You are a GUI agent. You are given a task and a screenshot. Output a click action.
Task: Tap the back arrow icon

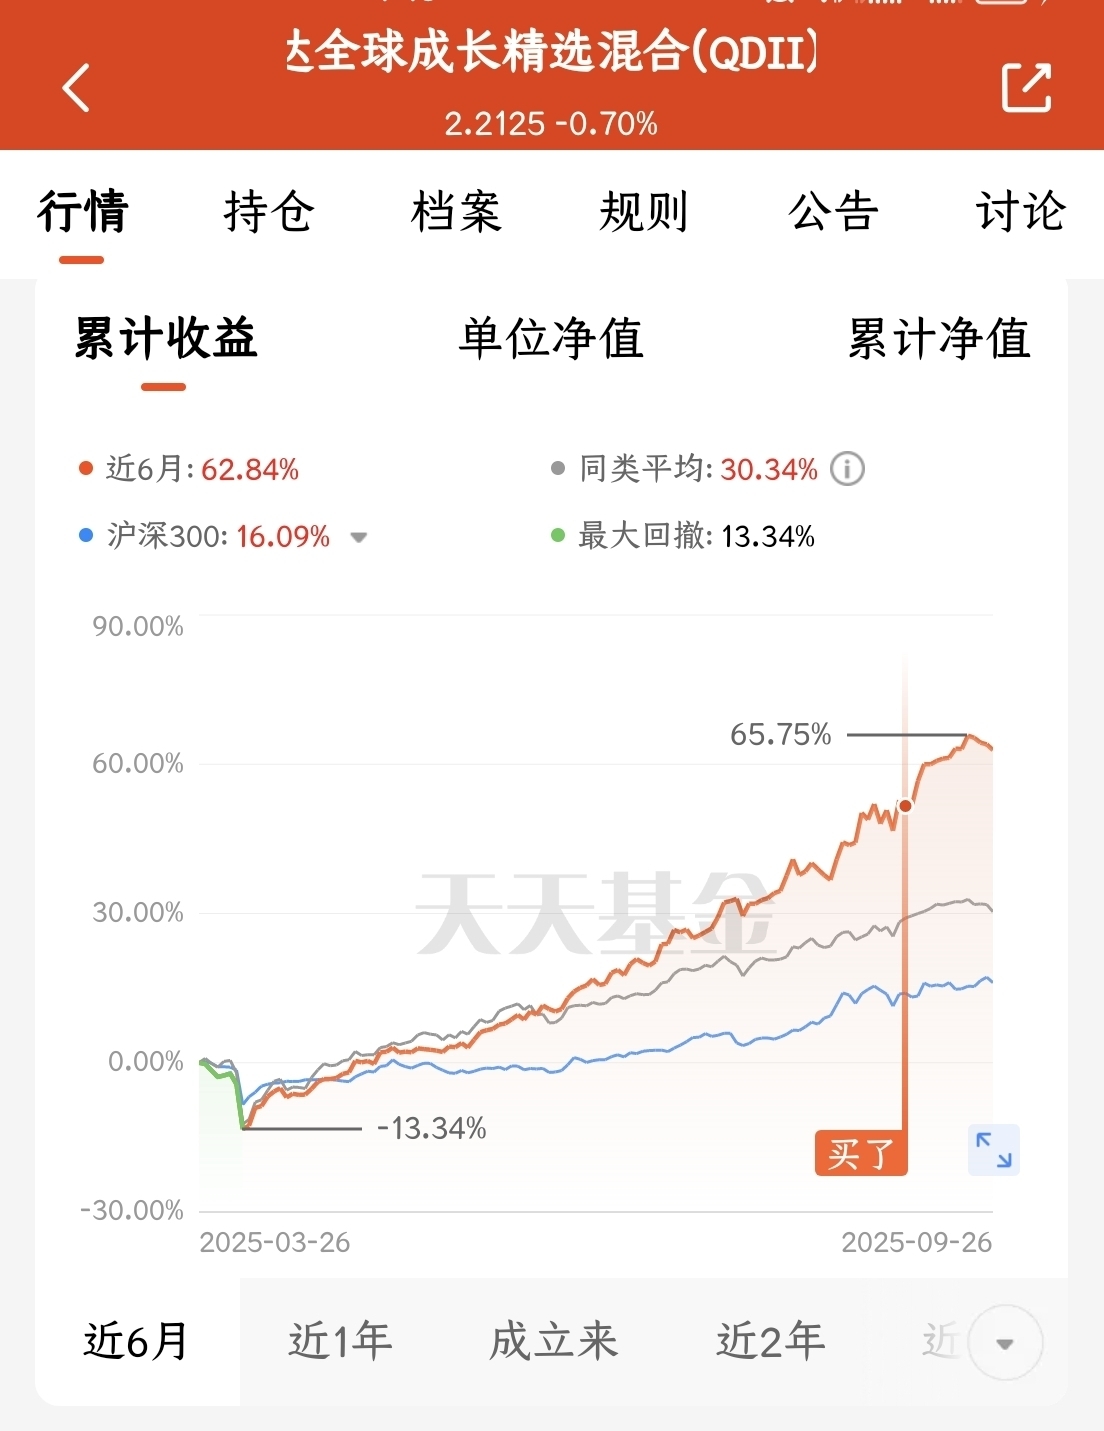click(x=76, y=88)
